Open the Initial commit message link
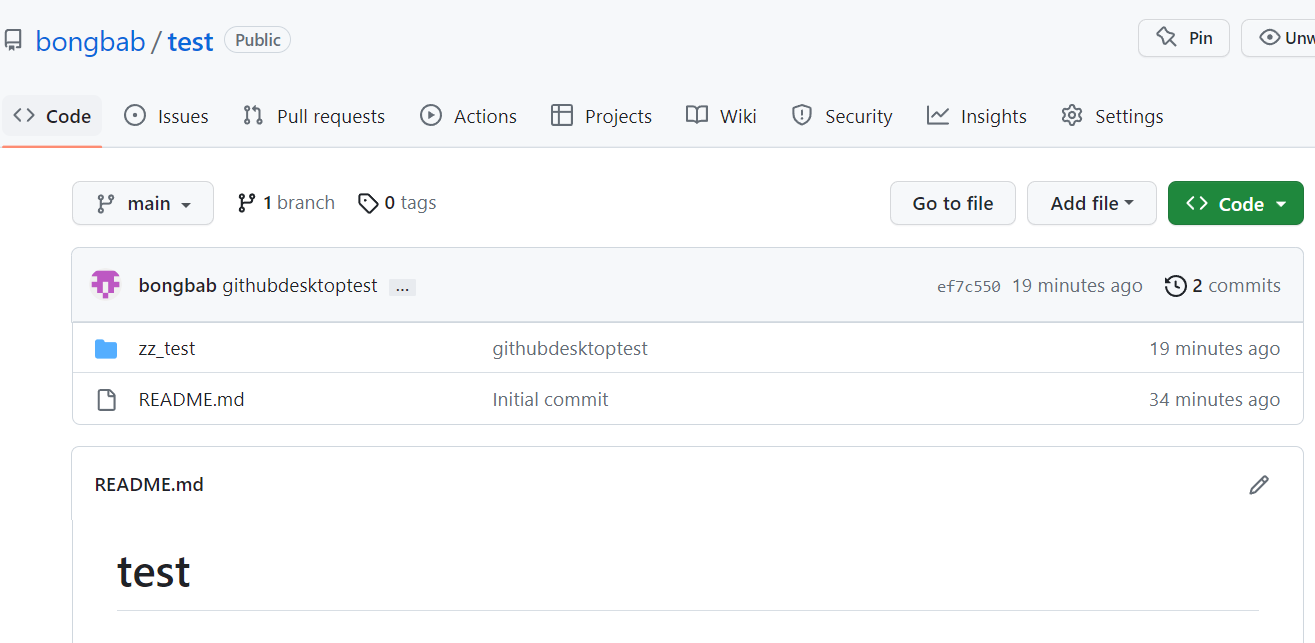Viewport: 1315px width, 643px height. (550, 399)
